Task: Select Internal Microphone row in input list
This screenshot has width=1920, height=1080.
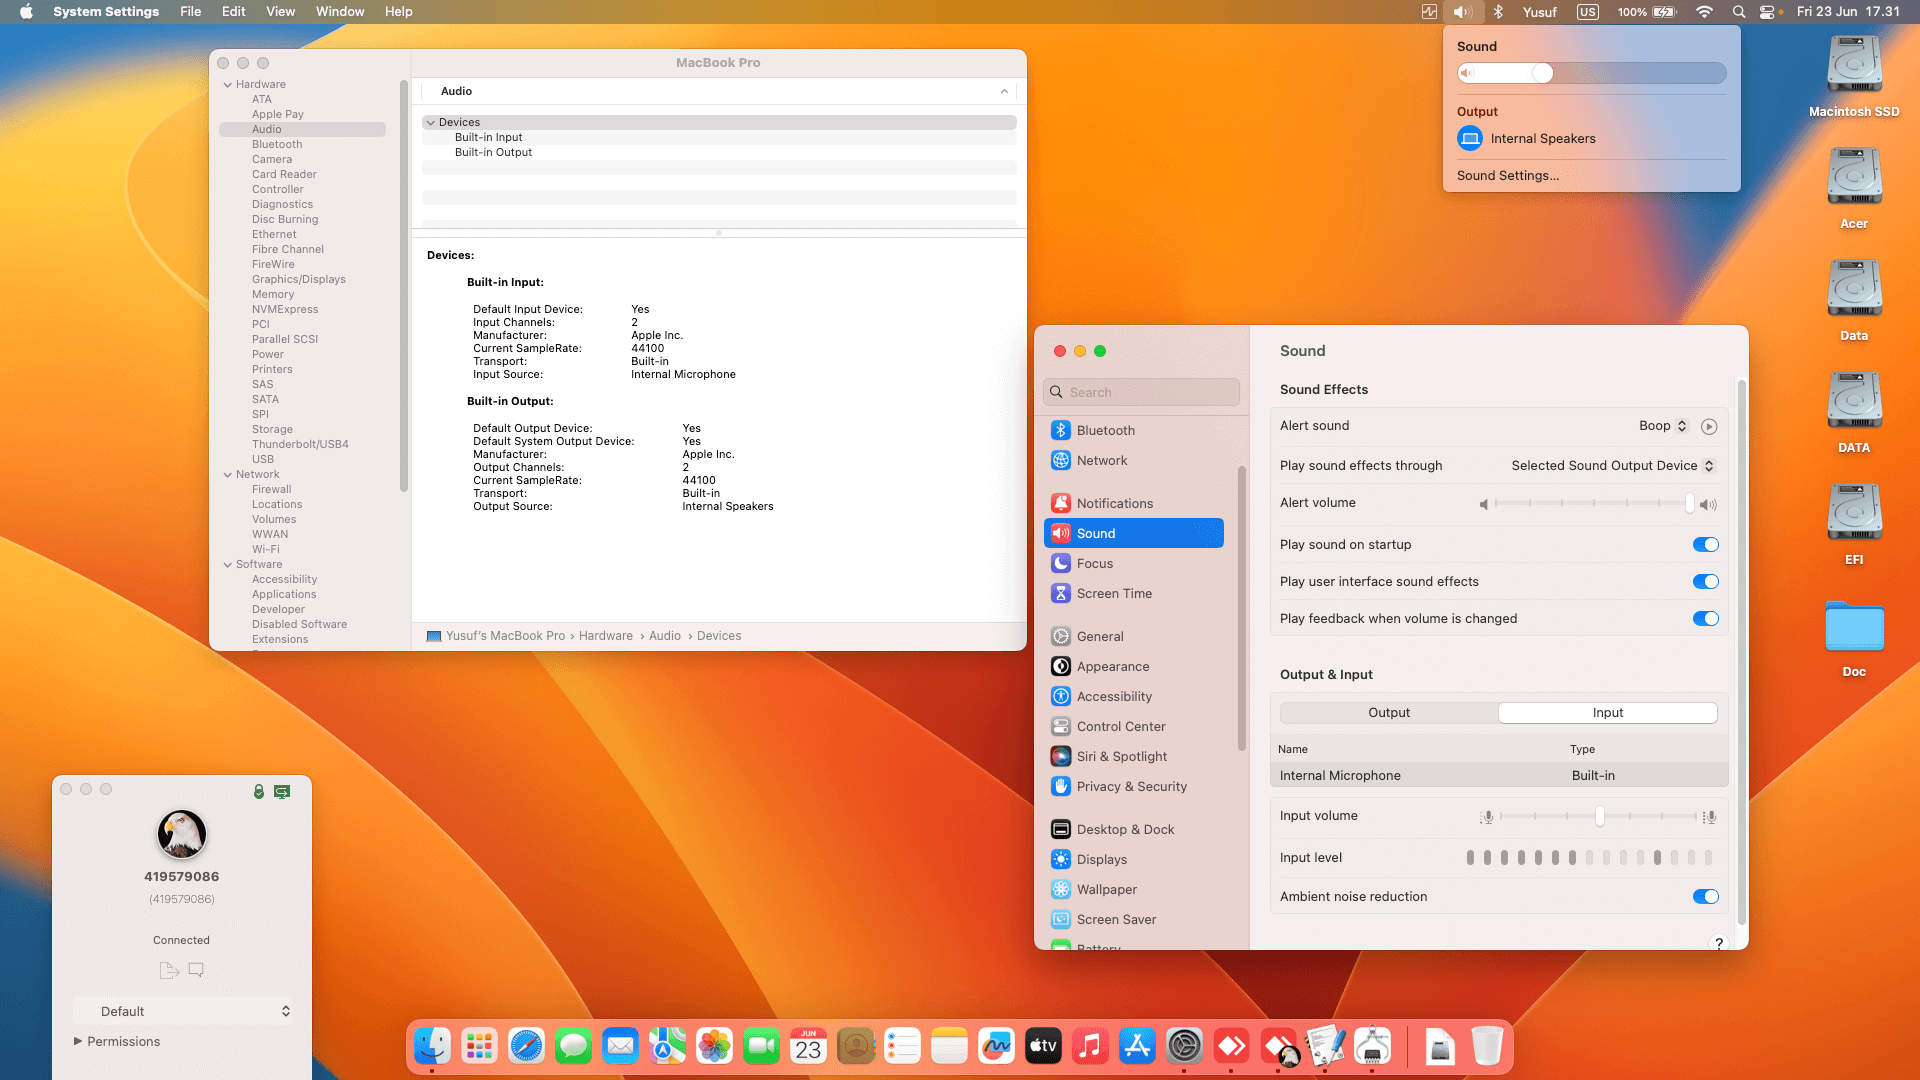Action: pyautogui.click(x=1498, y=776)
